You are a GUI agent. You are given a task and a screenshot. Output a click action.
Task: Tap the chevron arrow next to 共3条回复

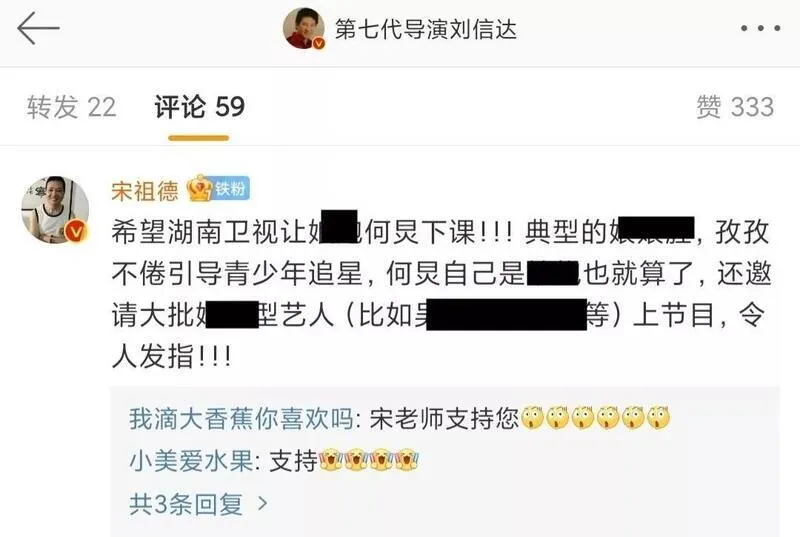(x=263, y=504)
